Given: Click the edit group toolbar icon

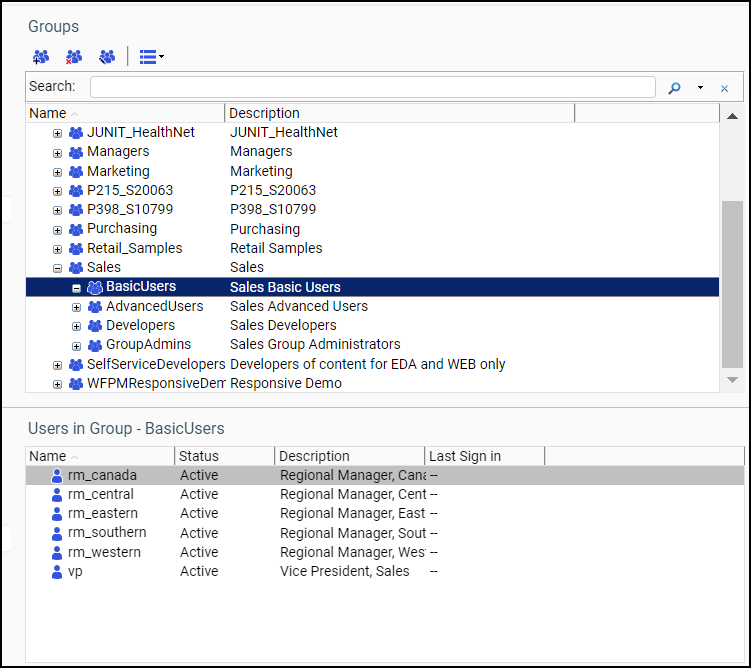Looking at the screenshot, I should [107, 57].
